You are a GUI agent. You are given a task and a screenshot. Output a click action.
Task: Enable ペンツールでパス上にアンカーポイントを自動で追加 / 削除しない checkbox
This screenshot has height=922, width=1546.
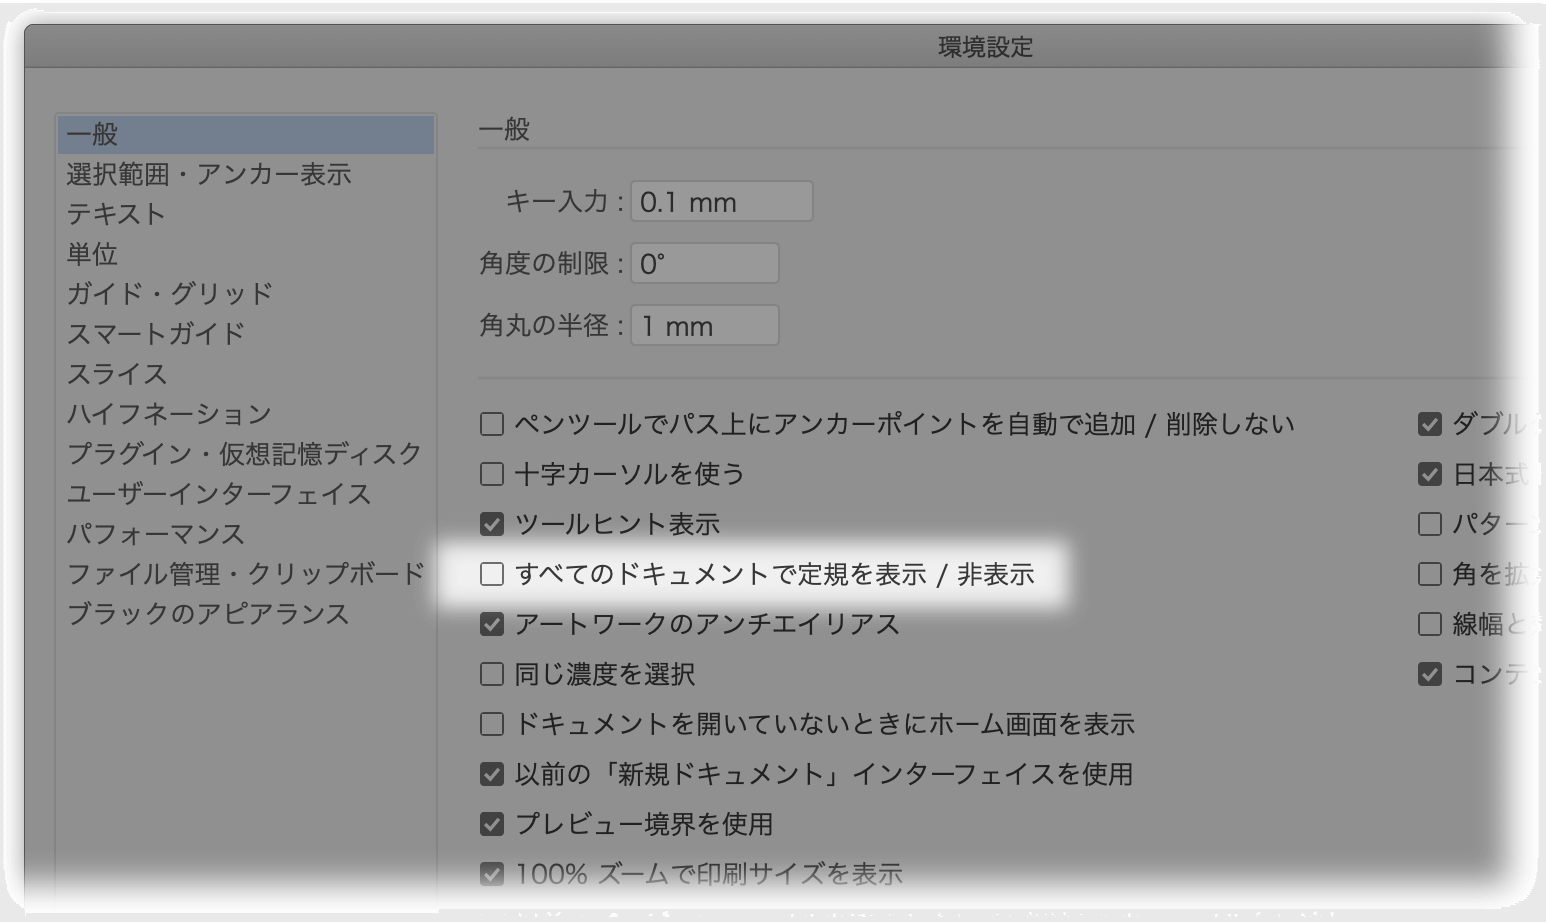[491, 424]
